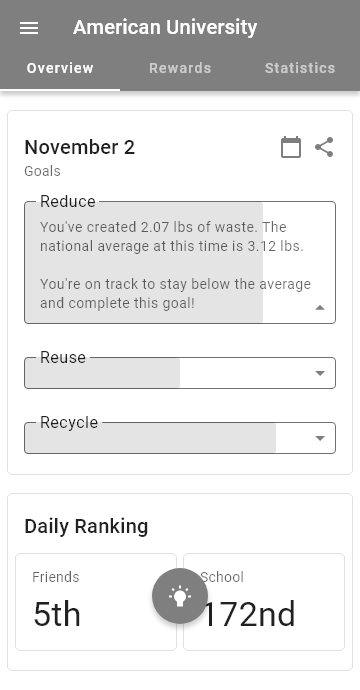Switch to the Statistics tab
This screenshot has height=690, width=360.
pos(300,68)
